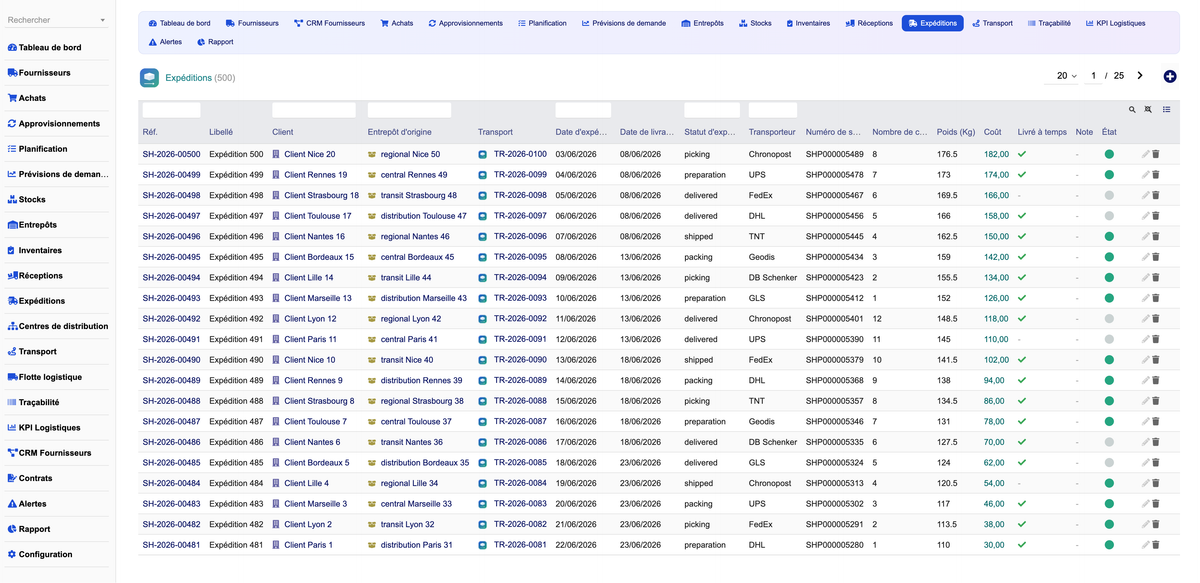The image size is (1200, 583).
Task: Click the Transporteur filter input field
Action: point(773,110)
